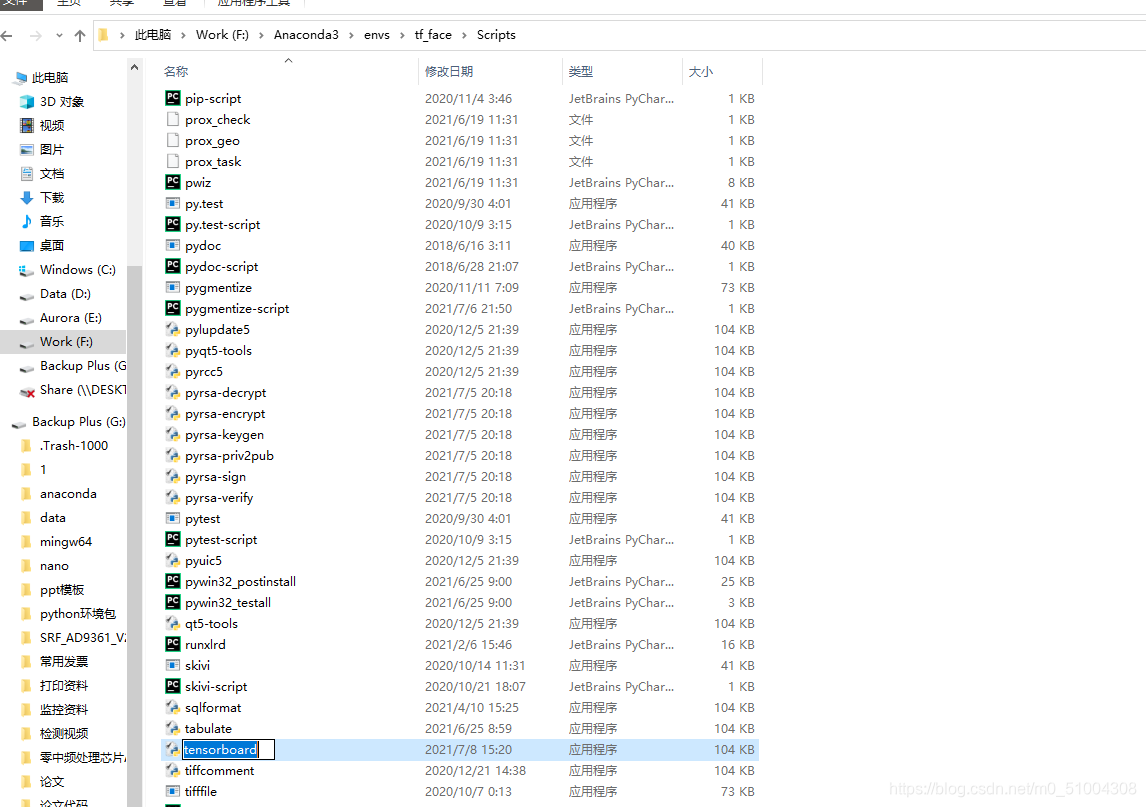Select the prox_check blank file icon
The image size is (1146, 807).
[x=172, y=119]
